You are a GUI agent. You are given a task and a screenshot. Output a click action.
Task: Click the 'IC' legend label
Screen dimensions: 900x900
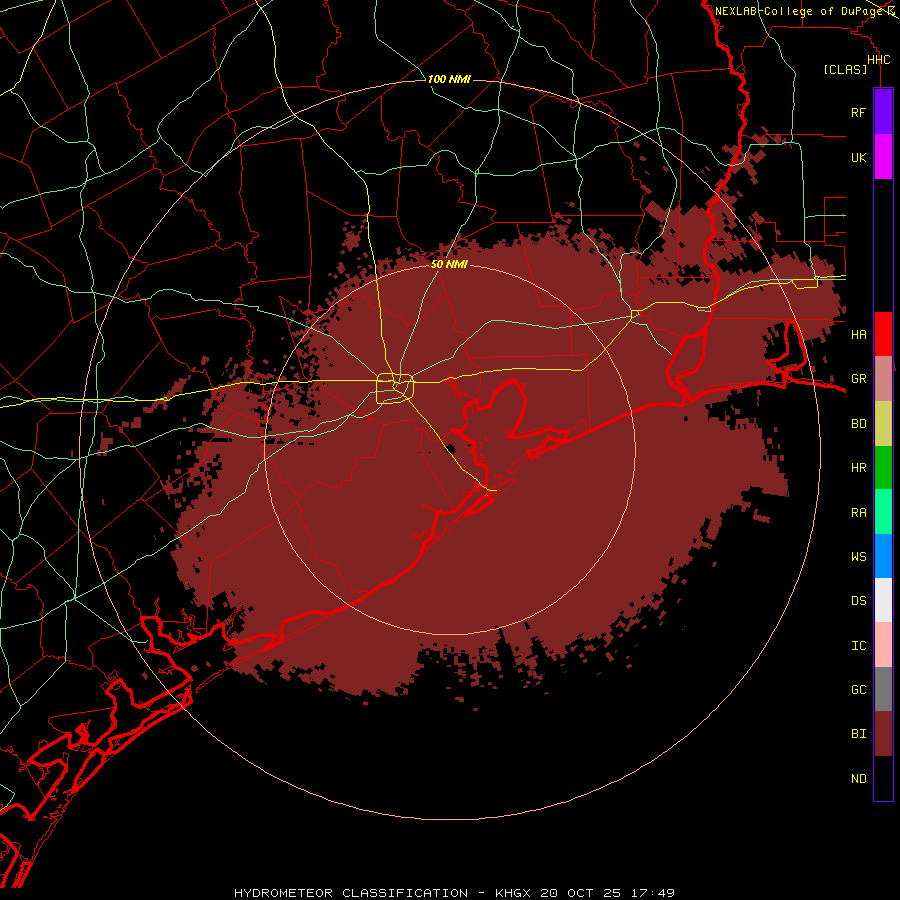pyautogui.click(x=859, y=646)
